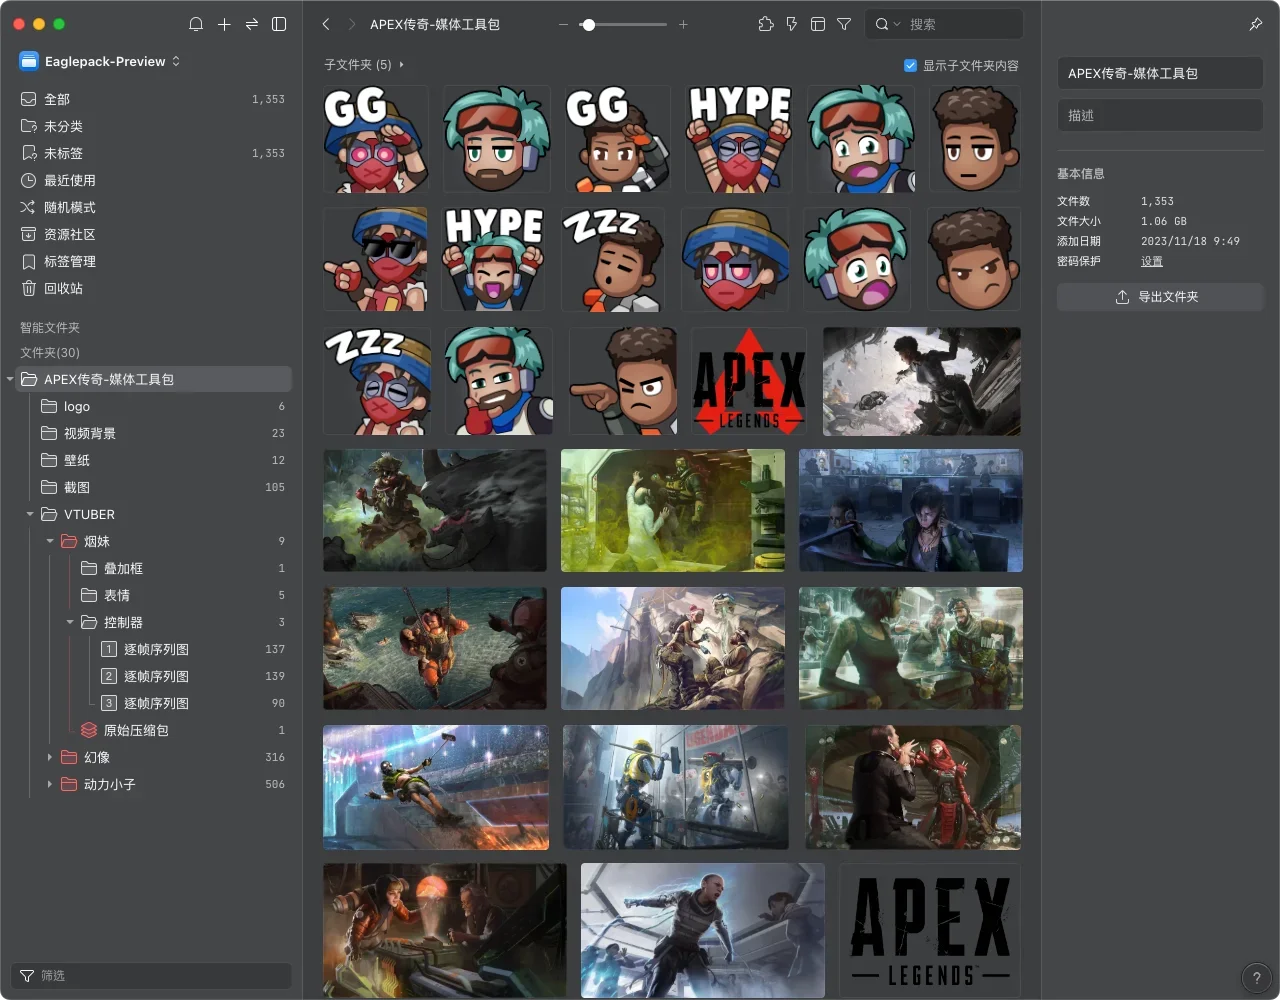Click the sidebar filter funnel icon

coord(27,975)
